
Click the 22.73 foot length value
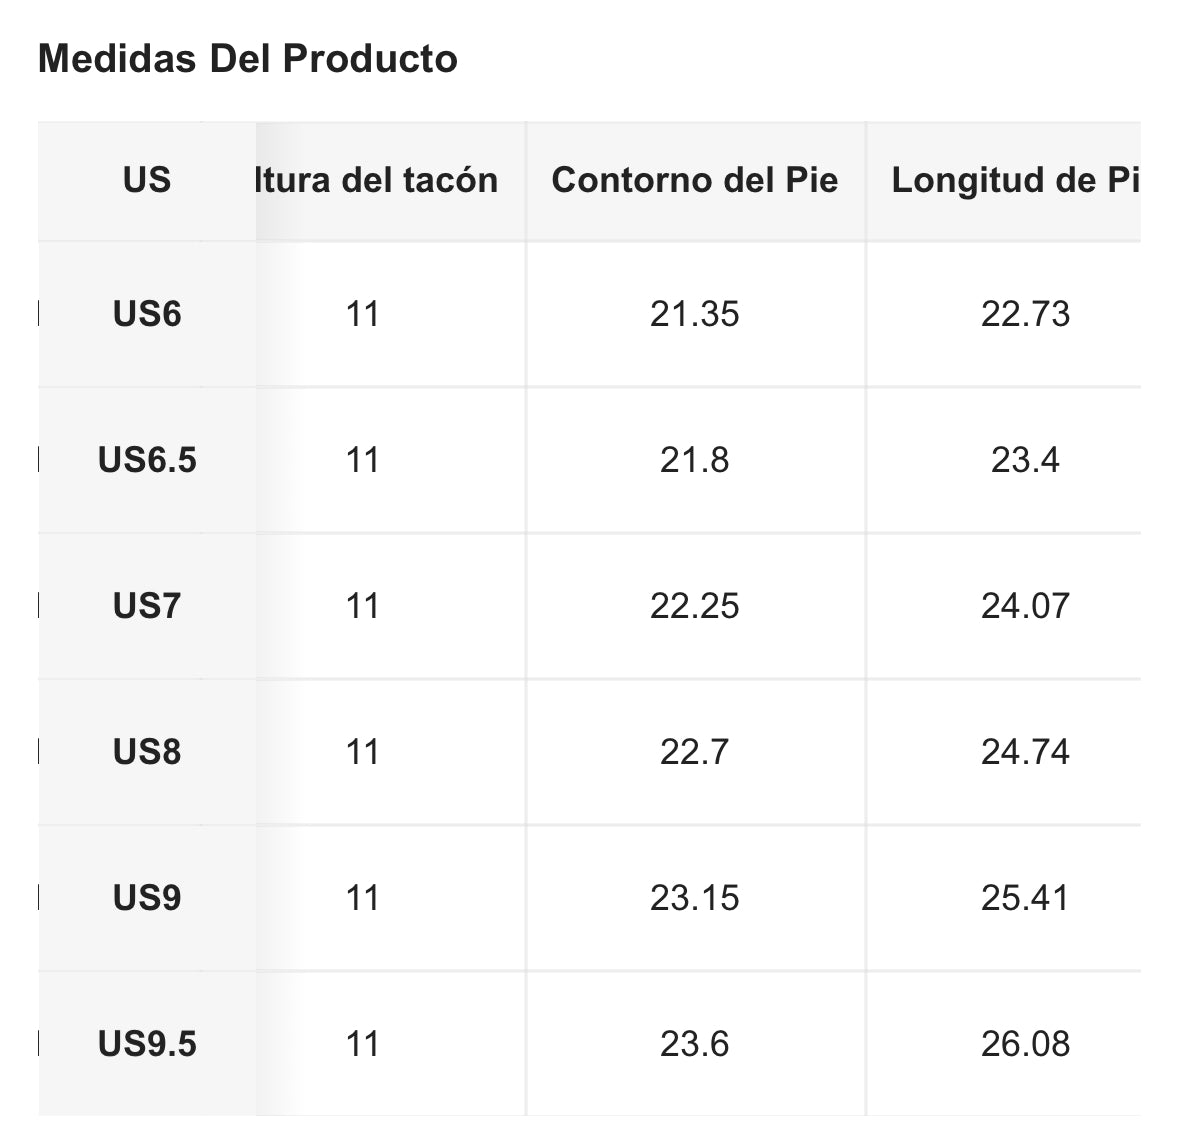tap(1025, 314)
